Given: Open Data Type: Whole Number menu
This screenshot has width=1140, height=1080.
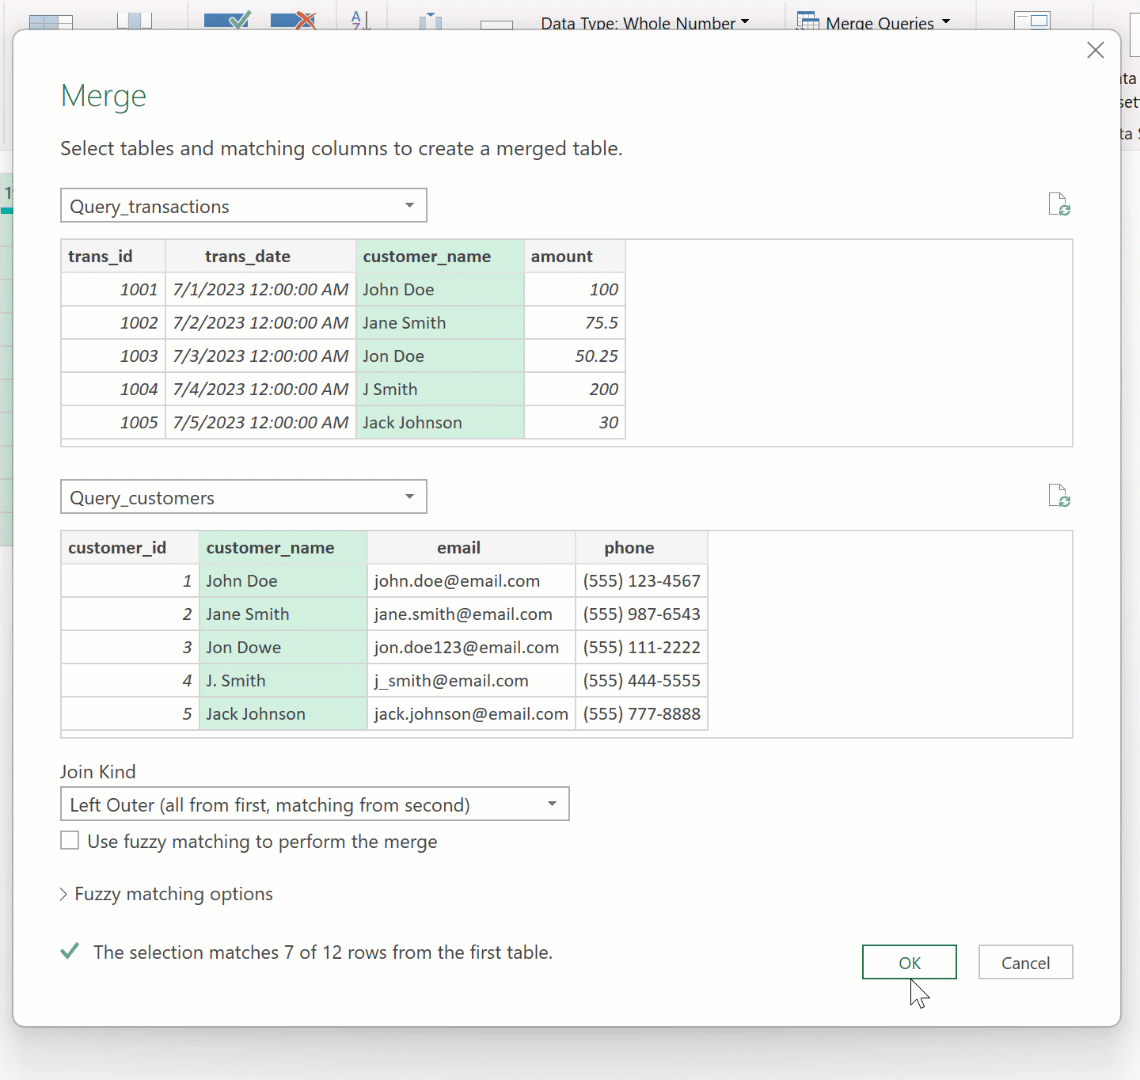Looking at the screenshot, I should pyautogui.click(x=644, y=23).
